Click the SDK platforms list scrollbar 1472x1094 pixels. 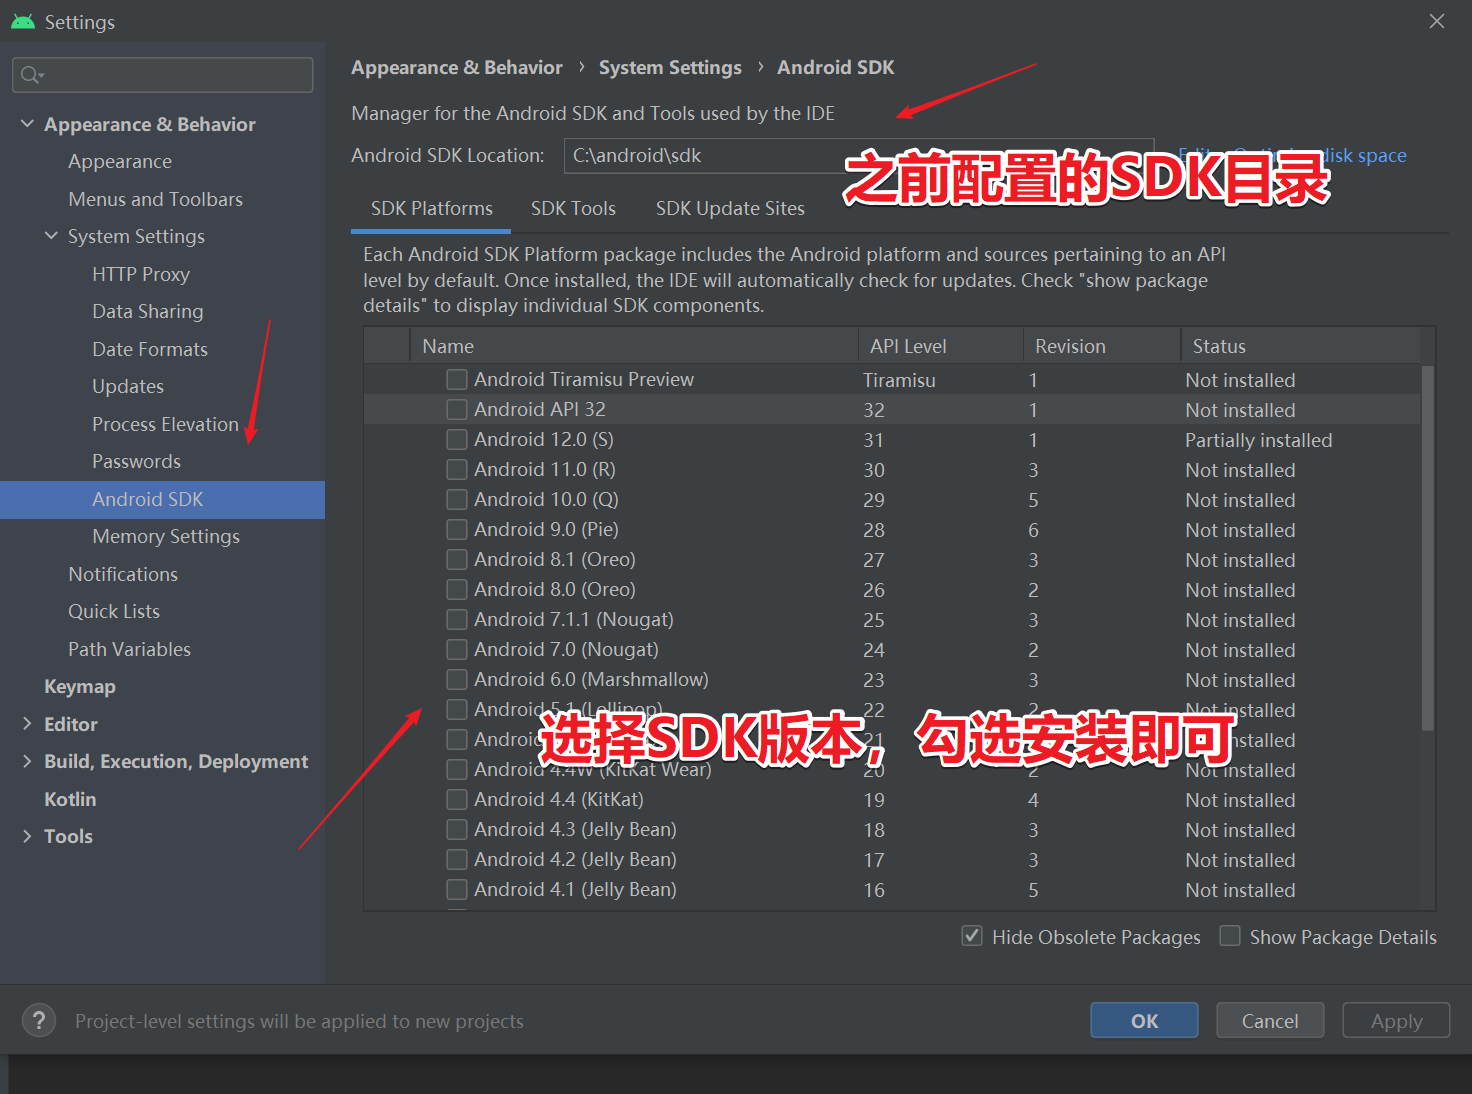click(x=1427, y=547)
